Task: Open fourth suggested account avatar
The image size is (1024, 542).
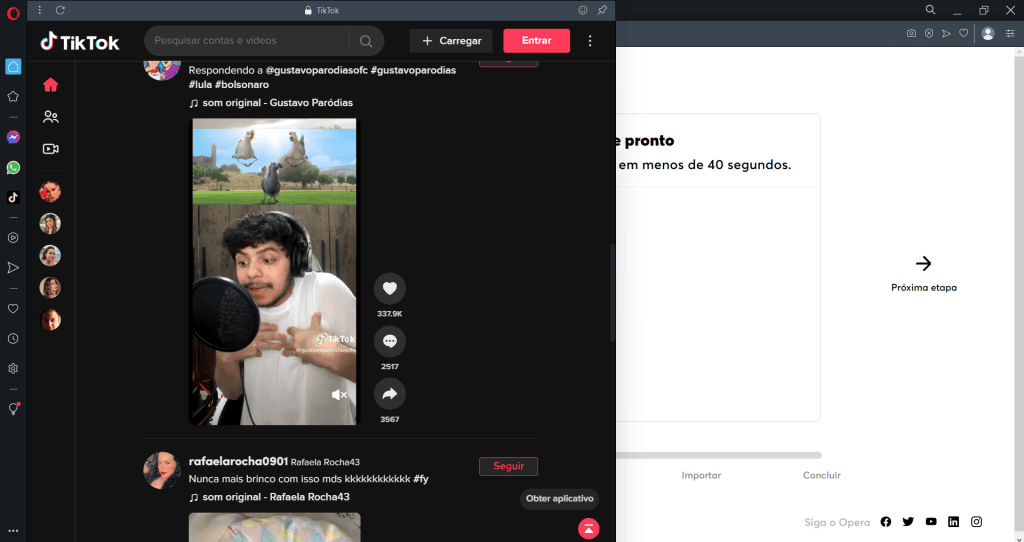Action: tap(50, 287)
